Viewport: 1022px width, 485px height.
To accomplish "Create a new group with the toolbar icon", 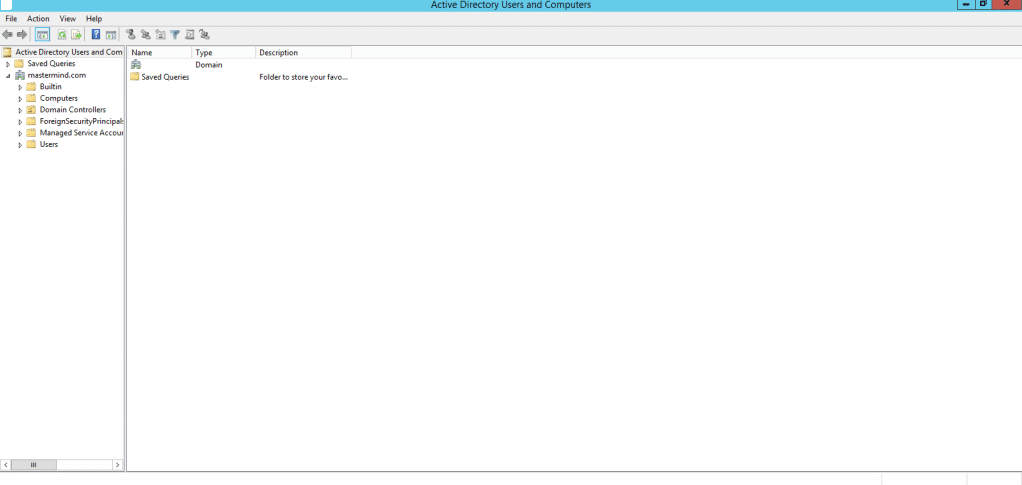I will [x=145, y=34].
